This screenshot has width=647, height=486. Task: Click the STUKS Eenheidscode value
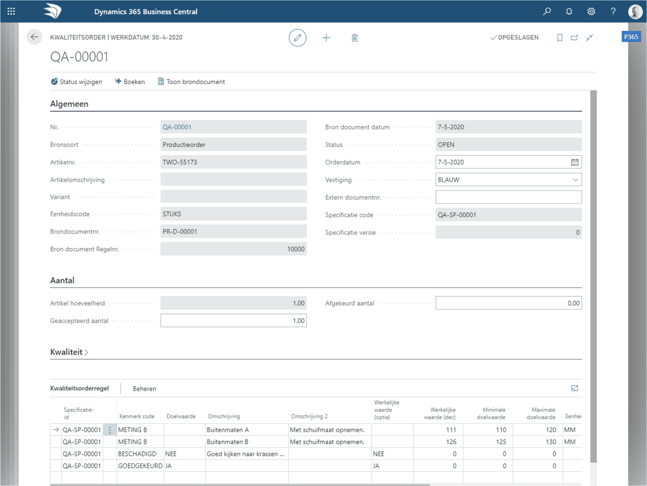(x=234, y=214)
